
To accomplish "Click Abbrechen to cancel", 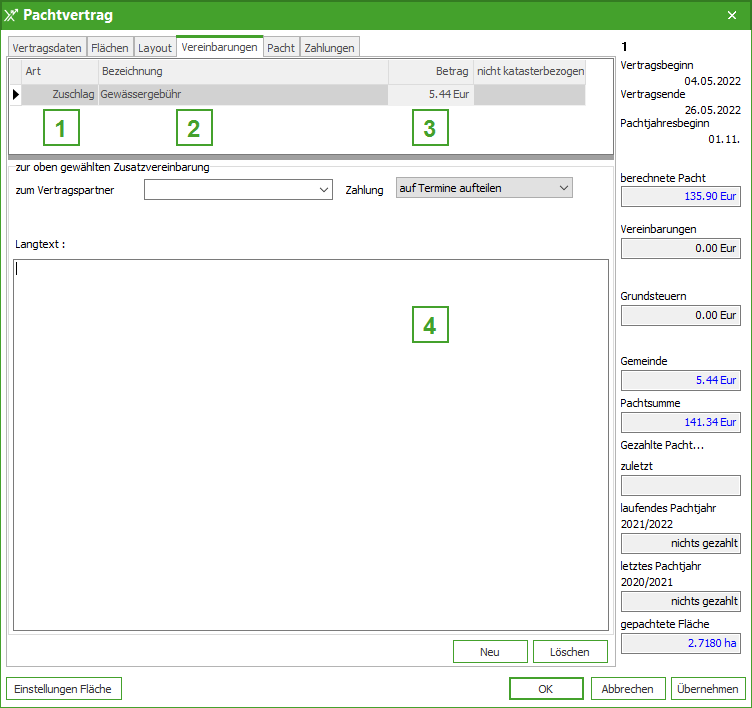I will (x=628, y=689).
